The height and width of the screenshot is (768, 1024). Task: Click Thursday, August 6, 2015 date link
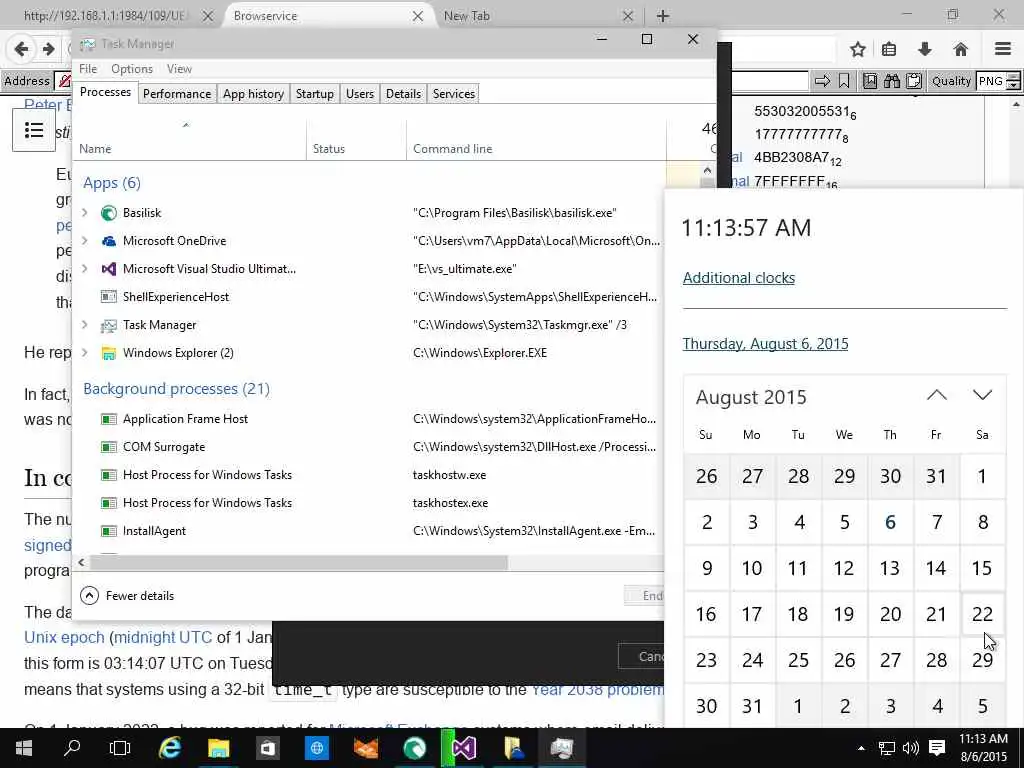(x=765, y=344)
